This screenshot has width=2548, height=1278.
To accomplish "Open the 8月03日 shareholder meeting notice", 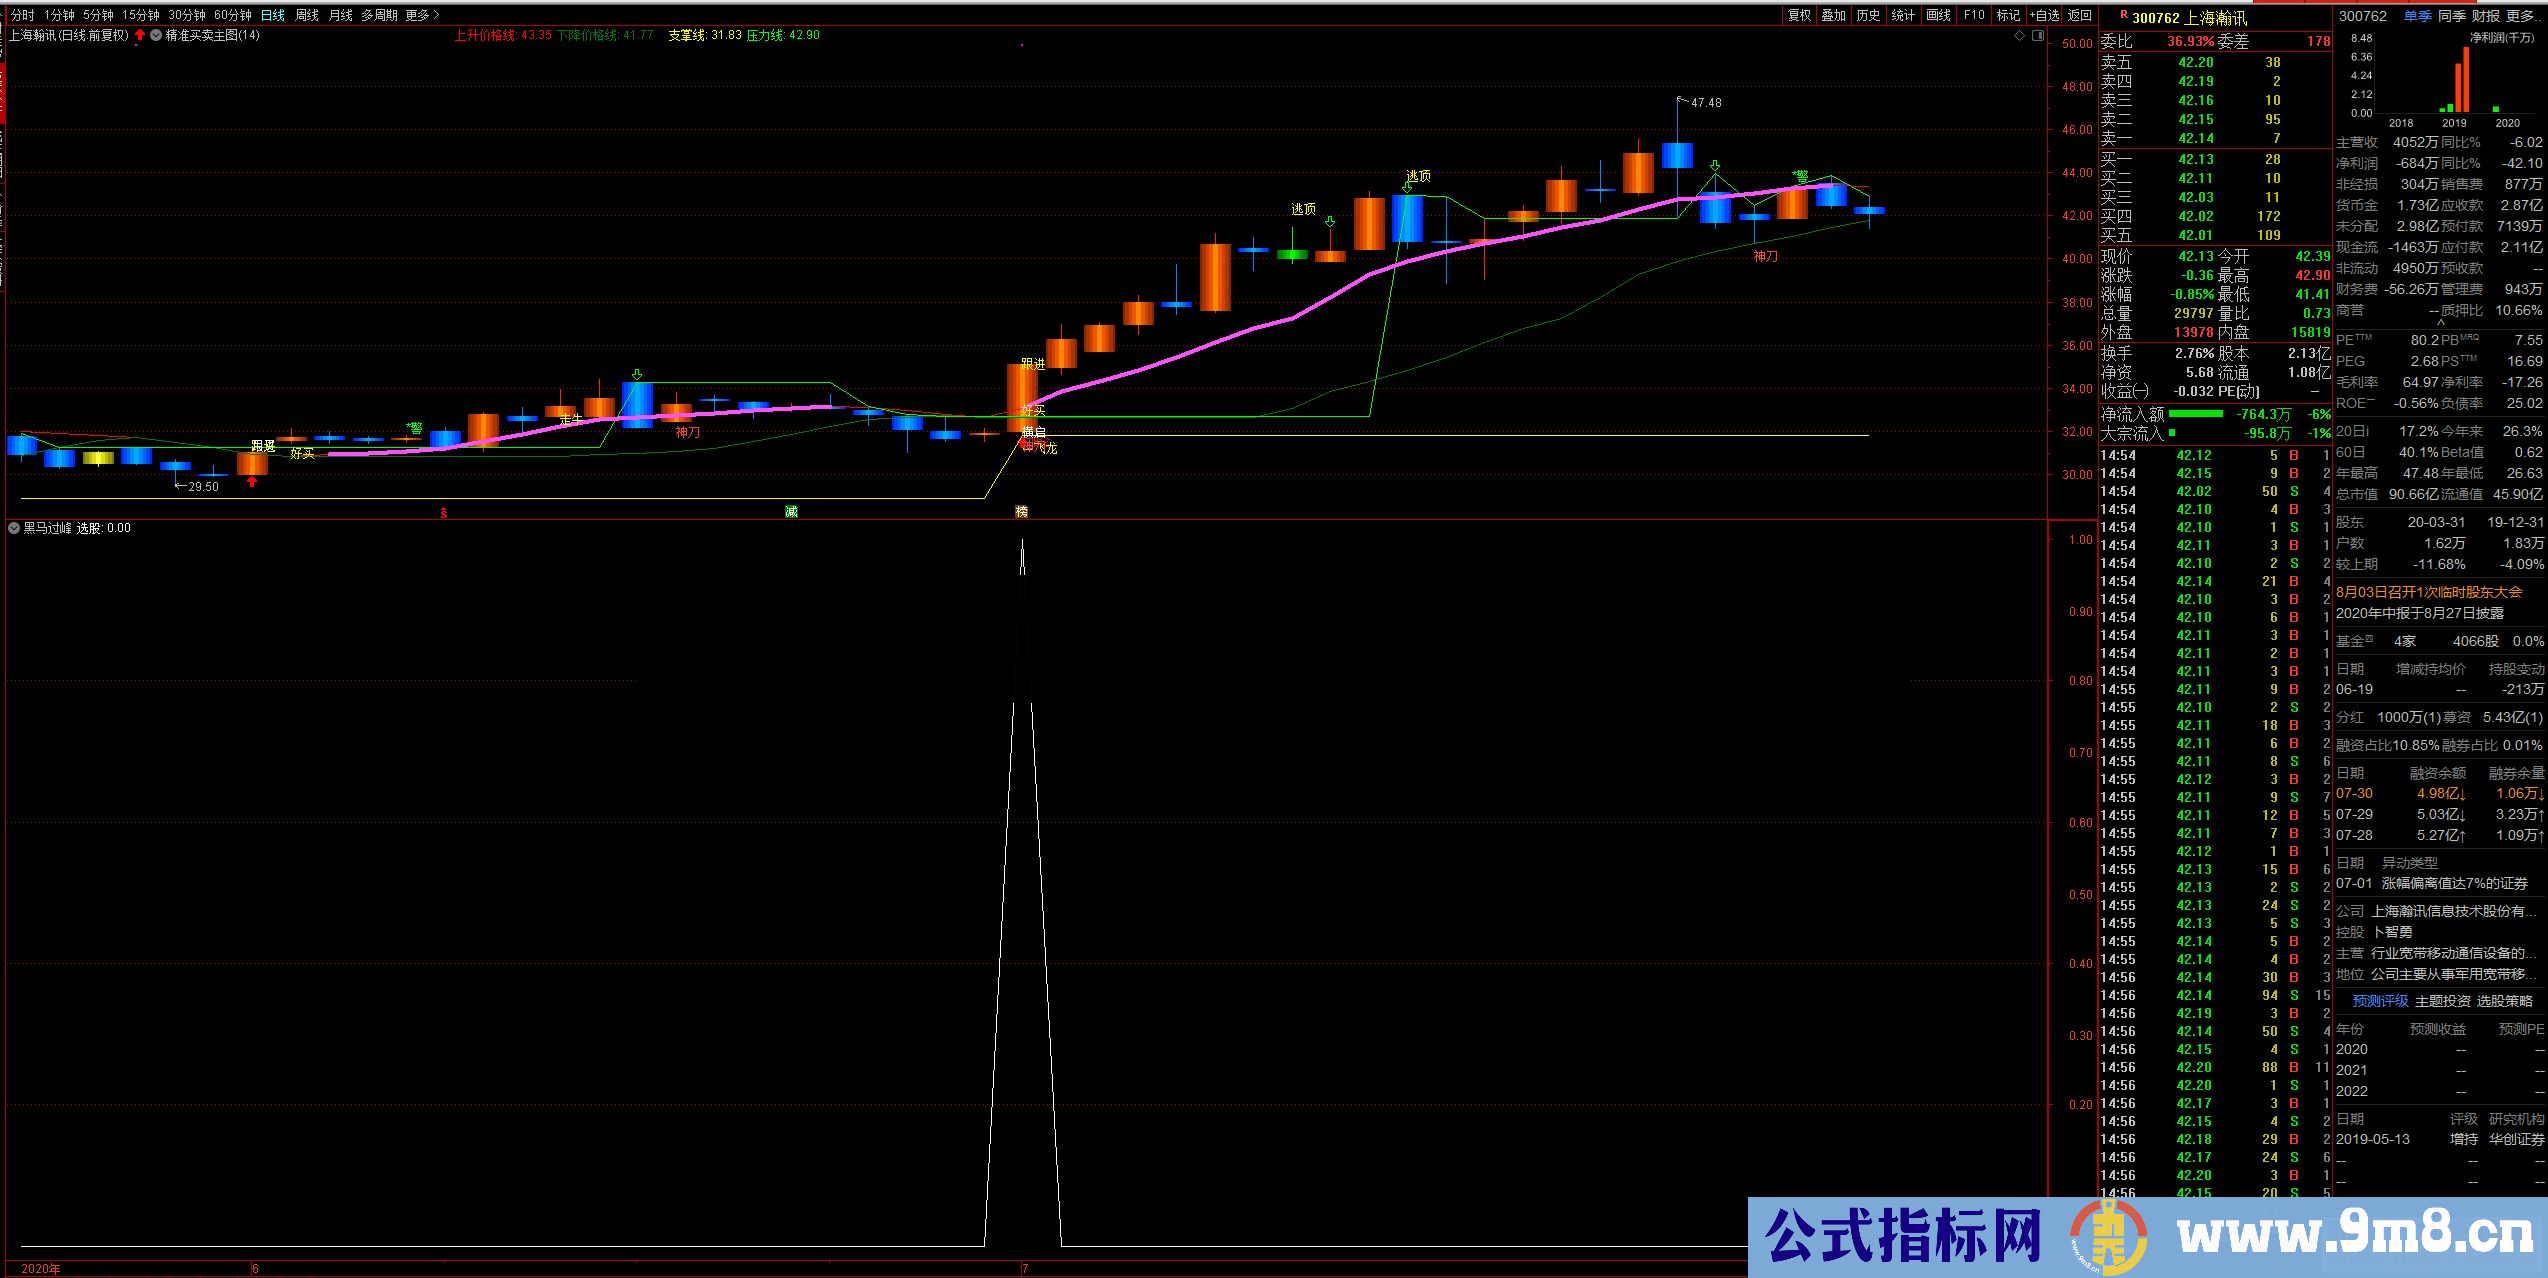I will [x=2429, y=592].
